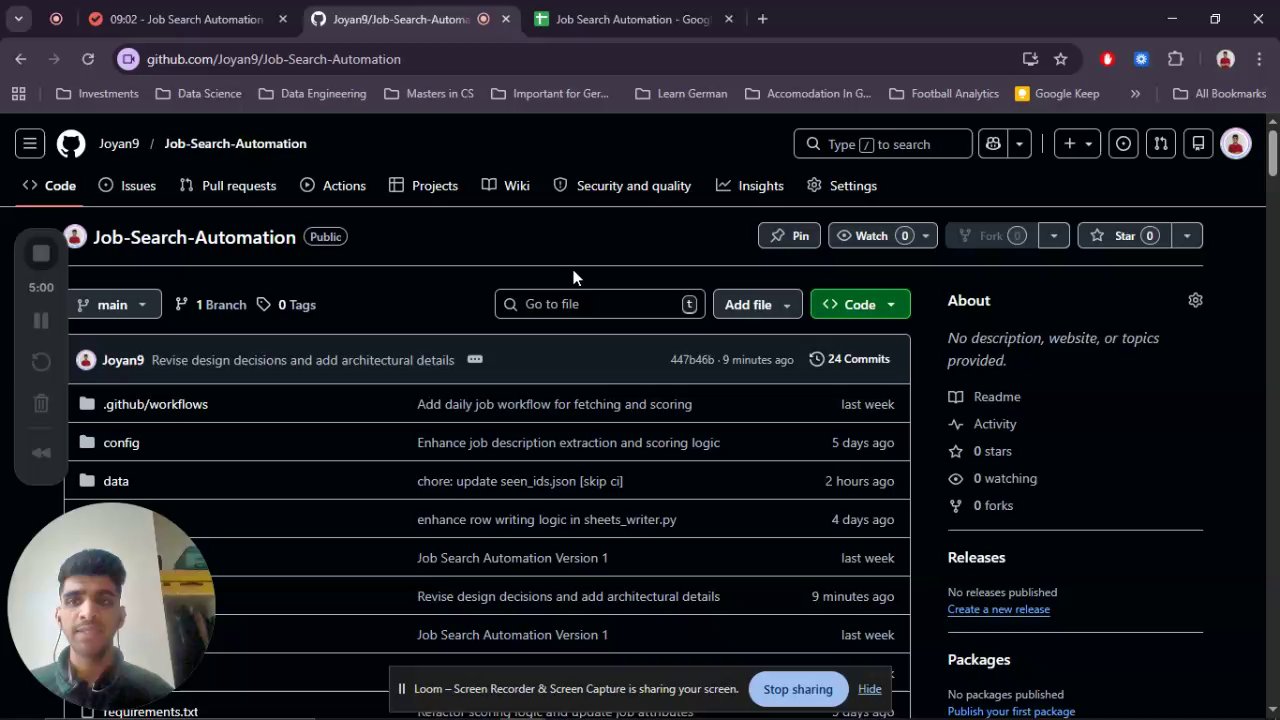Switch to the 09:02 Job Search Automation tab
The width and height of the screenshot is (1280, 720).
click(x=186, y=19)
